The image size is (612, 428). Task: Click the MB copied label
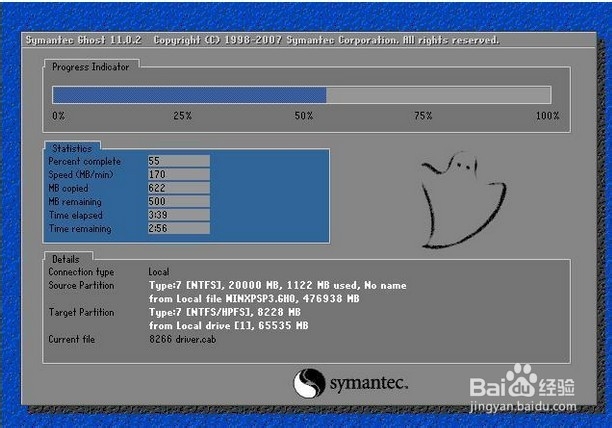point(68,188)
